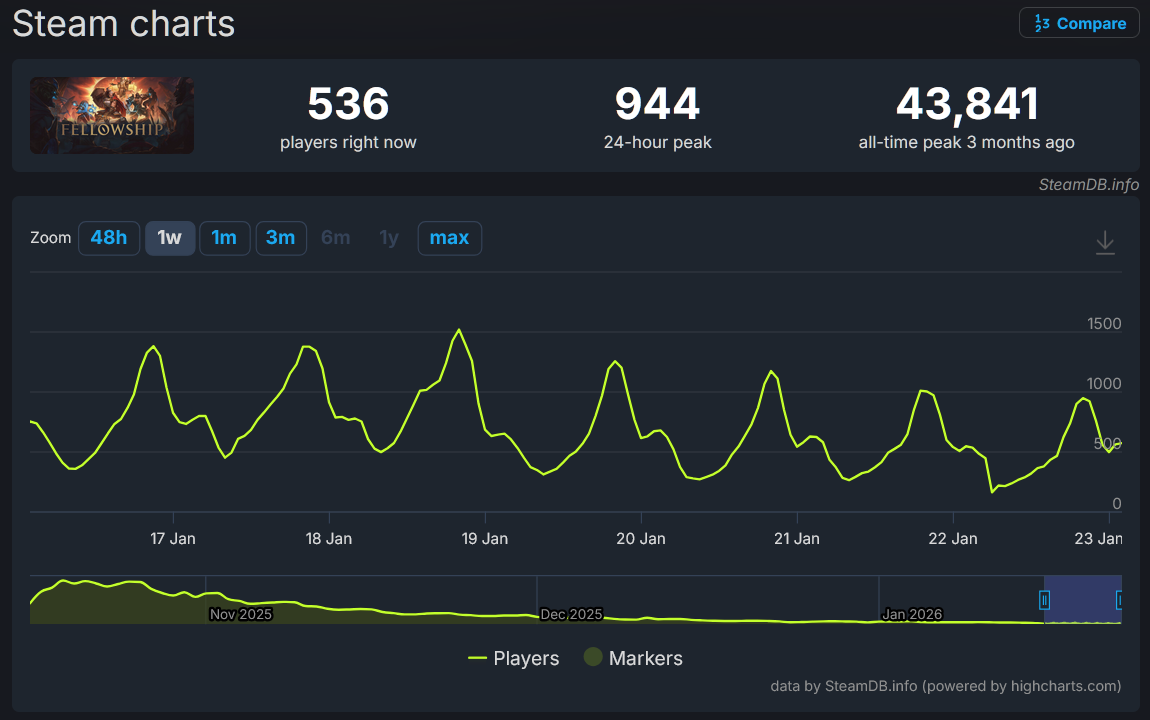Click the 17 Jan axis label

coord(172,539)
